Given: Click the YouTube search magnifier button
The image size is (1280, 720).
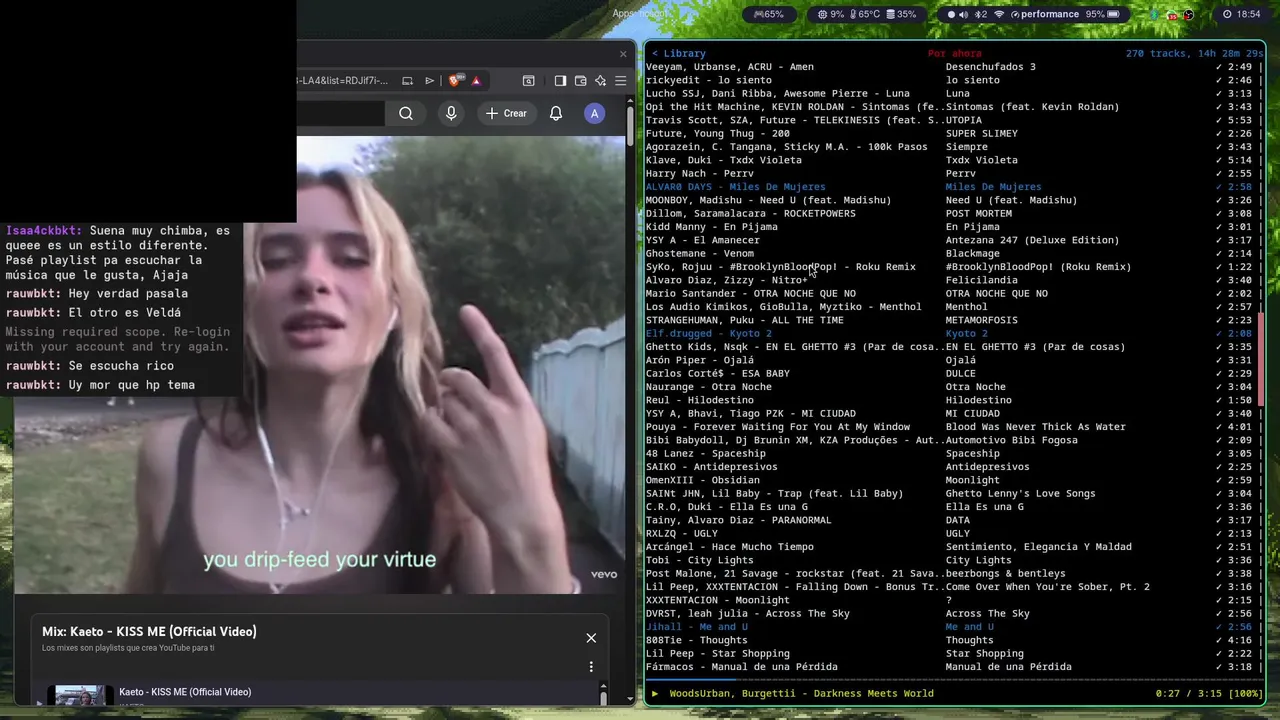Looking at the screenshot, I should tap(406, 114).
